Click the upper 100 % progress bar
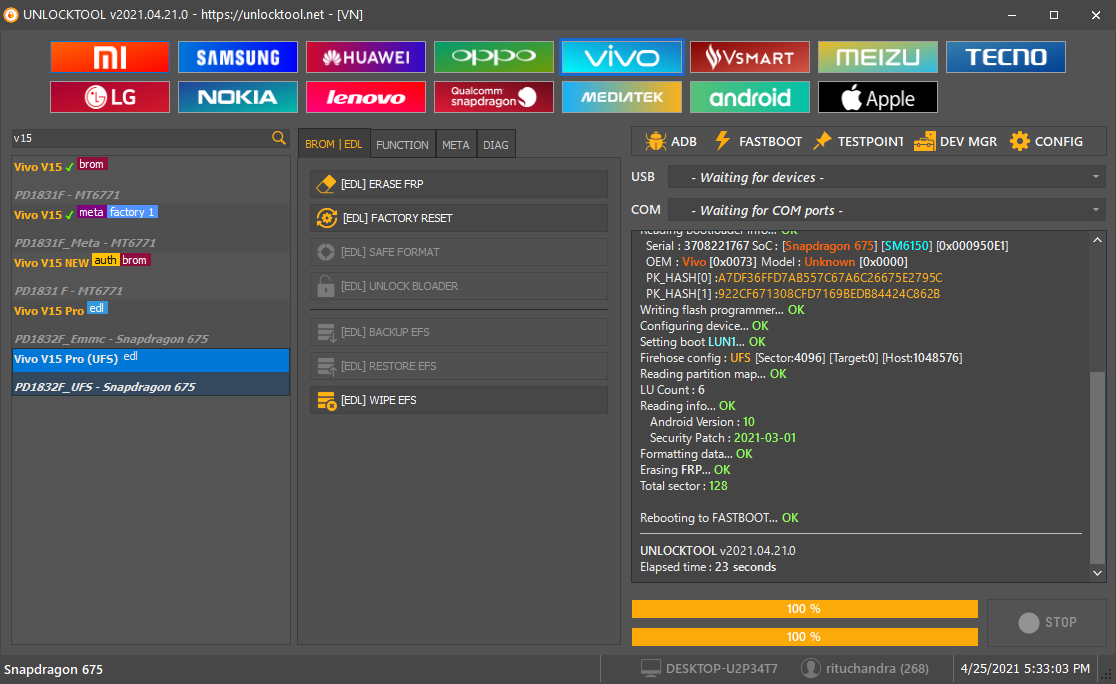Viewport: 1116px width, 684px height. 804,609
